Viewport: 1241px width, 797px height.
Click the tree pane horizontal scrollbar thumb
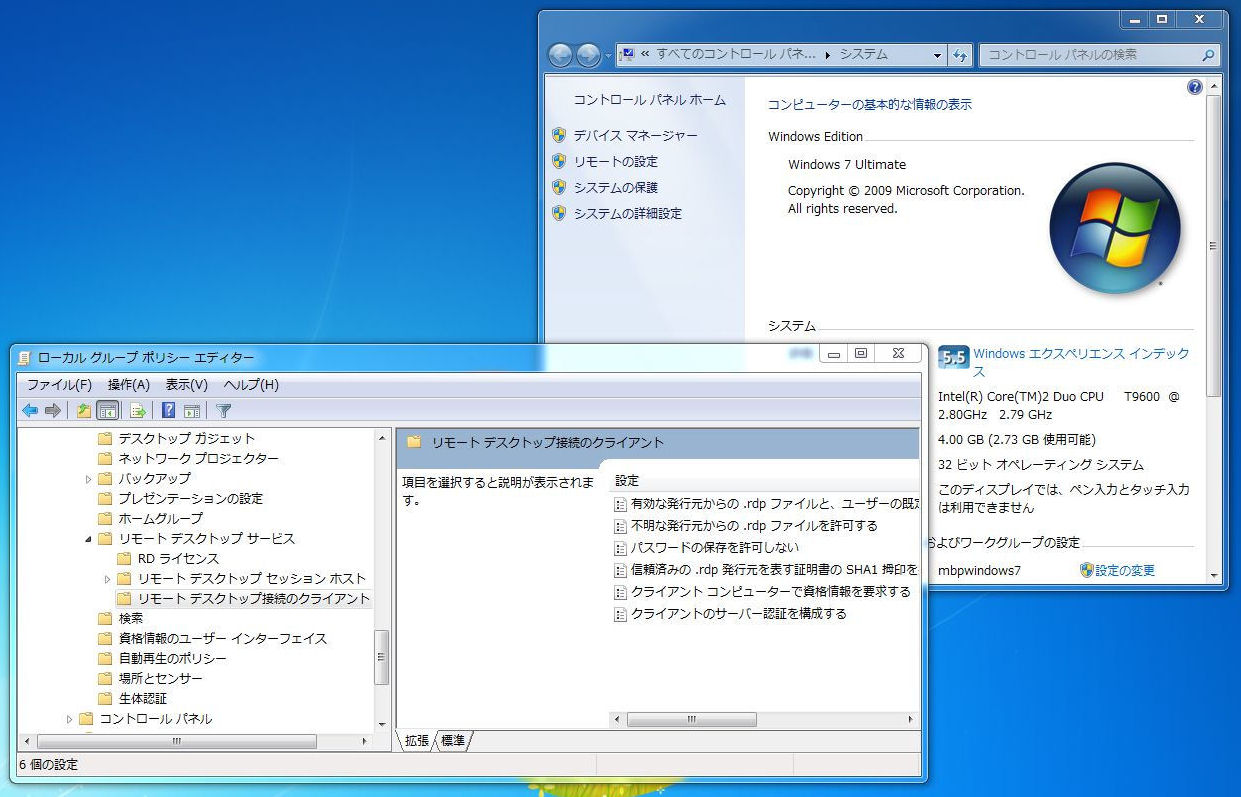[176, 741]
